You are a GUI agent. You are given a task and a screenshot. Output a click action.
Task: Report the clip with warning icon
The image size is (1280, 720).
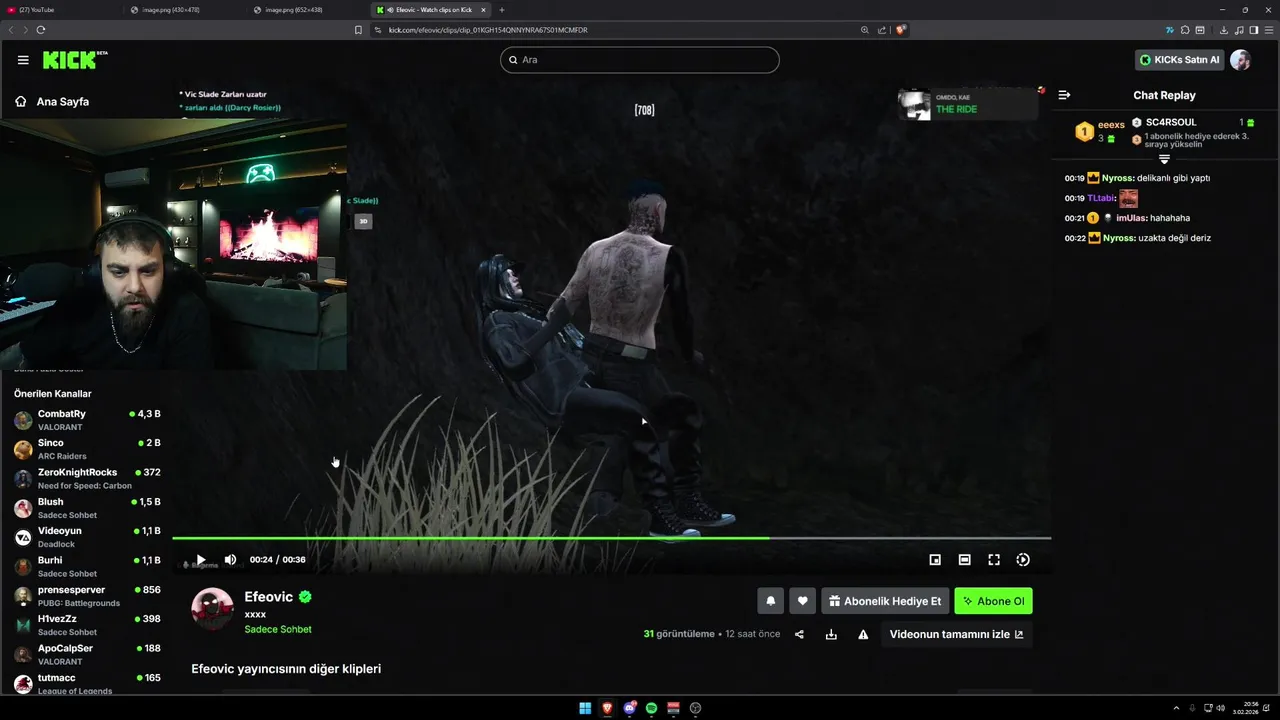coord(863,634)
